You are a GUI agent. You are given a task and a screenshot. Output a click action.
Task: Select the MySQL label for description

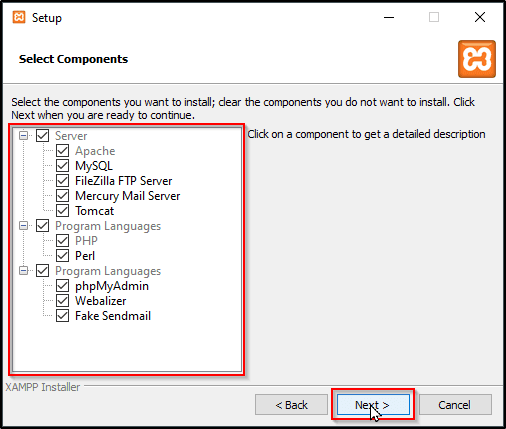[x=94, y=166]
